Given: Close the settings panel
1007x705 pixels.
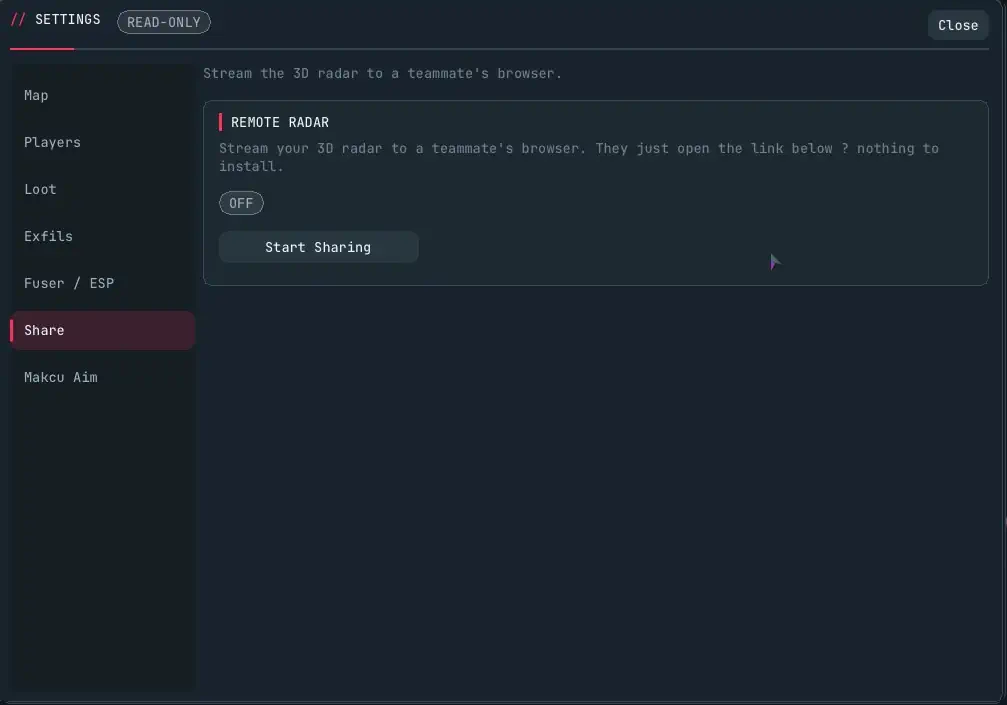Looking at the screenshot, I should 958,25.
